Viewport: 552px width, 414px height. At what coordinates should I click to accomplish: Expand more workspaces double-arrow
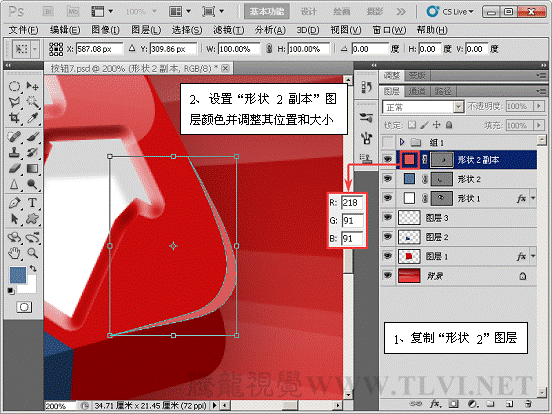pos(401,12)
